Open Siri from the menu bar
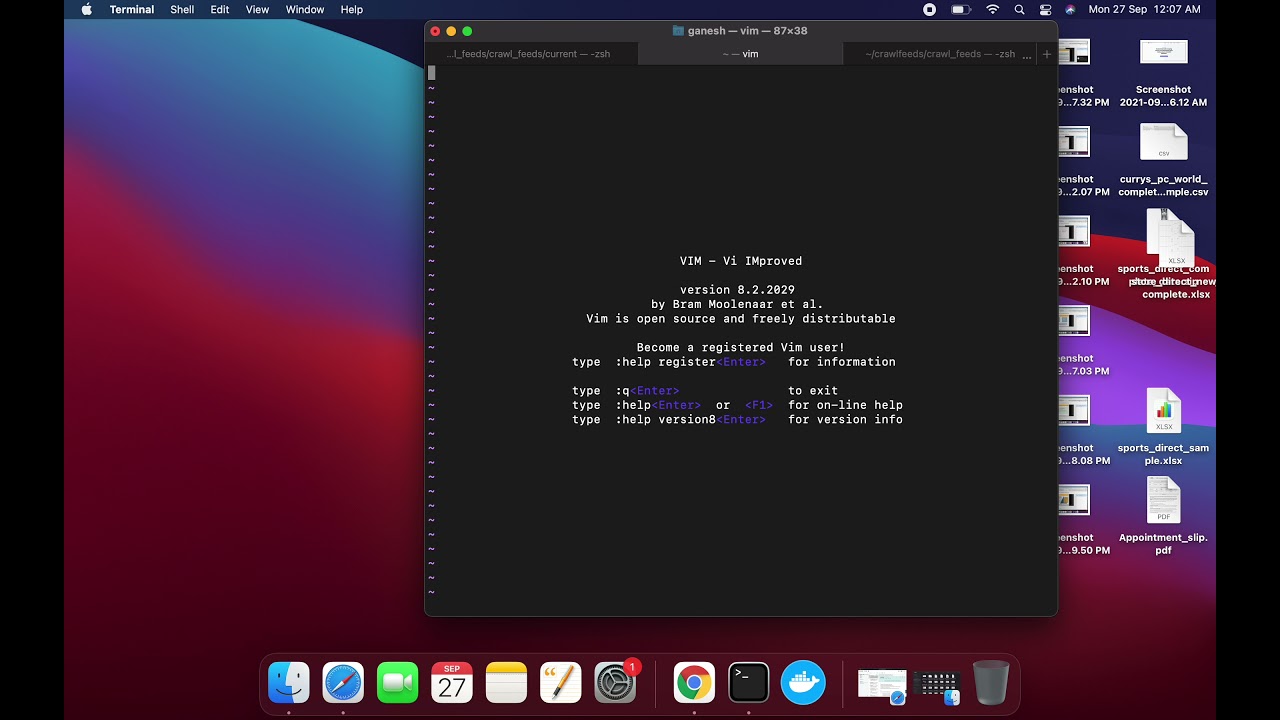Image resolution: width=1280 pixels, height=720 pixels. click(x=1070, y=9)
